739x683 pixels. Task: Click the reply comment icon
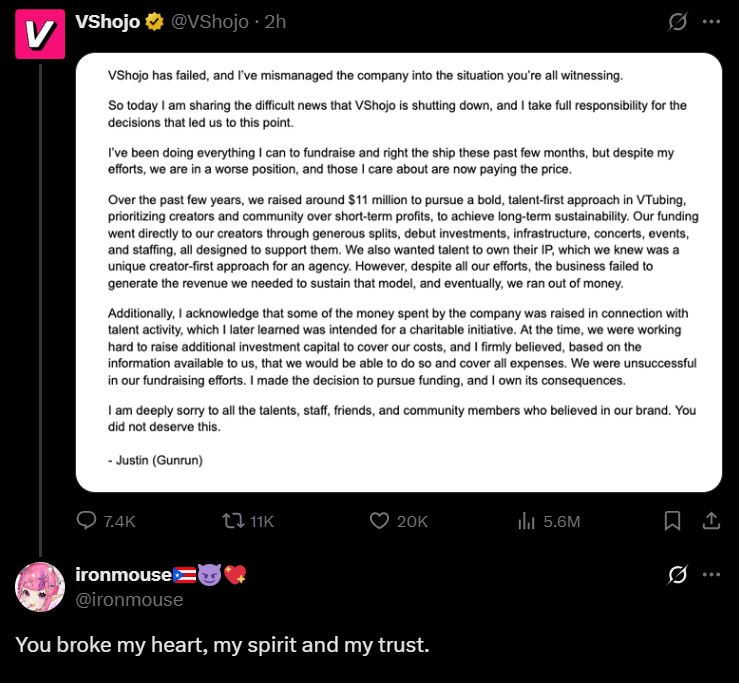click(x=87, y=521)
